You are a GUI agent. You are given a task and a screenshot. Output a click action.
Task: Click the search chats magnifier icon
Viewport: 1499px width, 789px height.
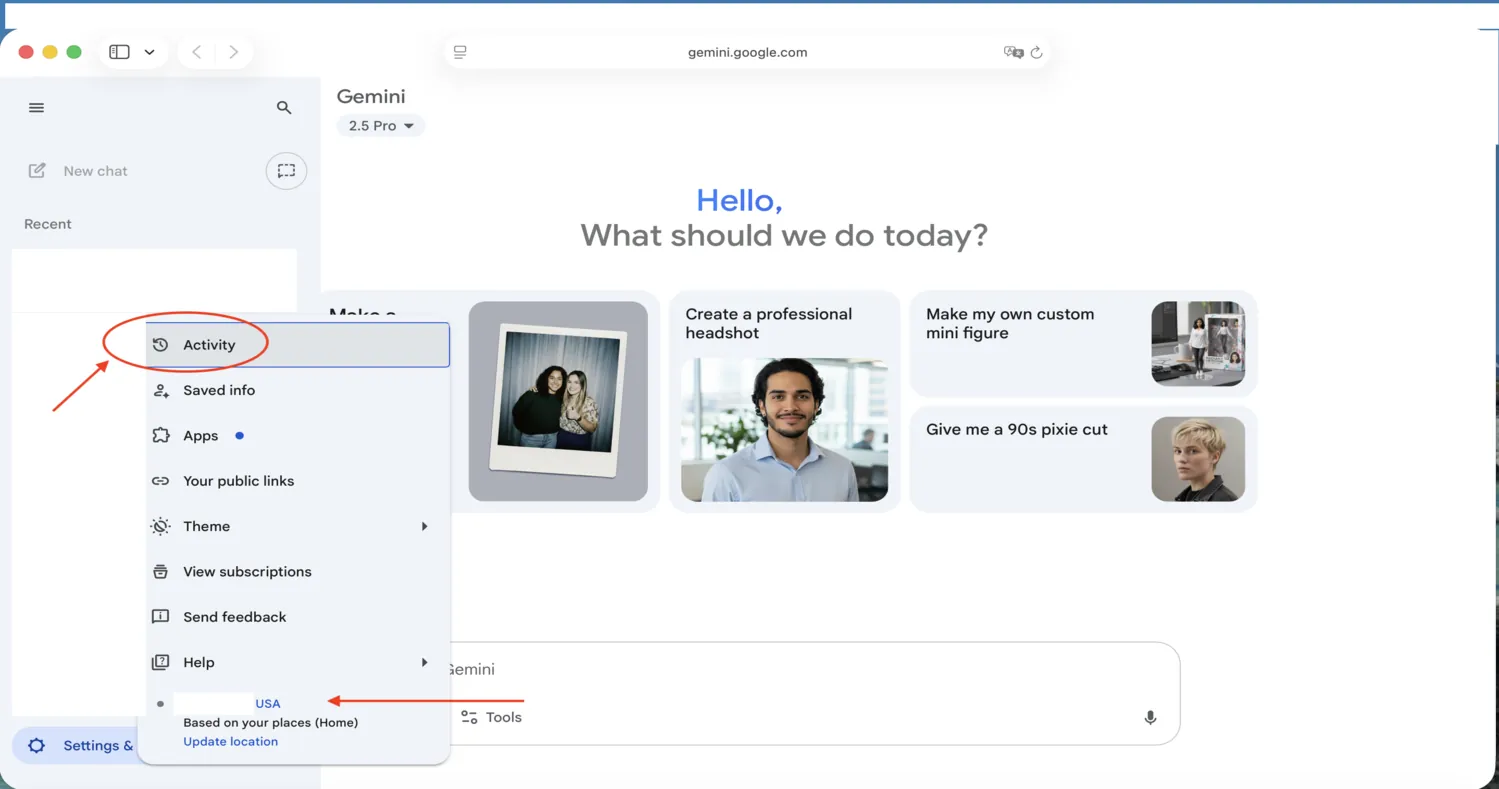pyautogui.click(x=284, y=108)
